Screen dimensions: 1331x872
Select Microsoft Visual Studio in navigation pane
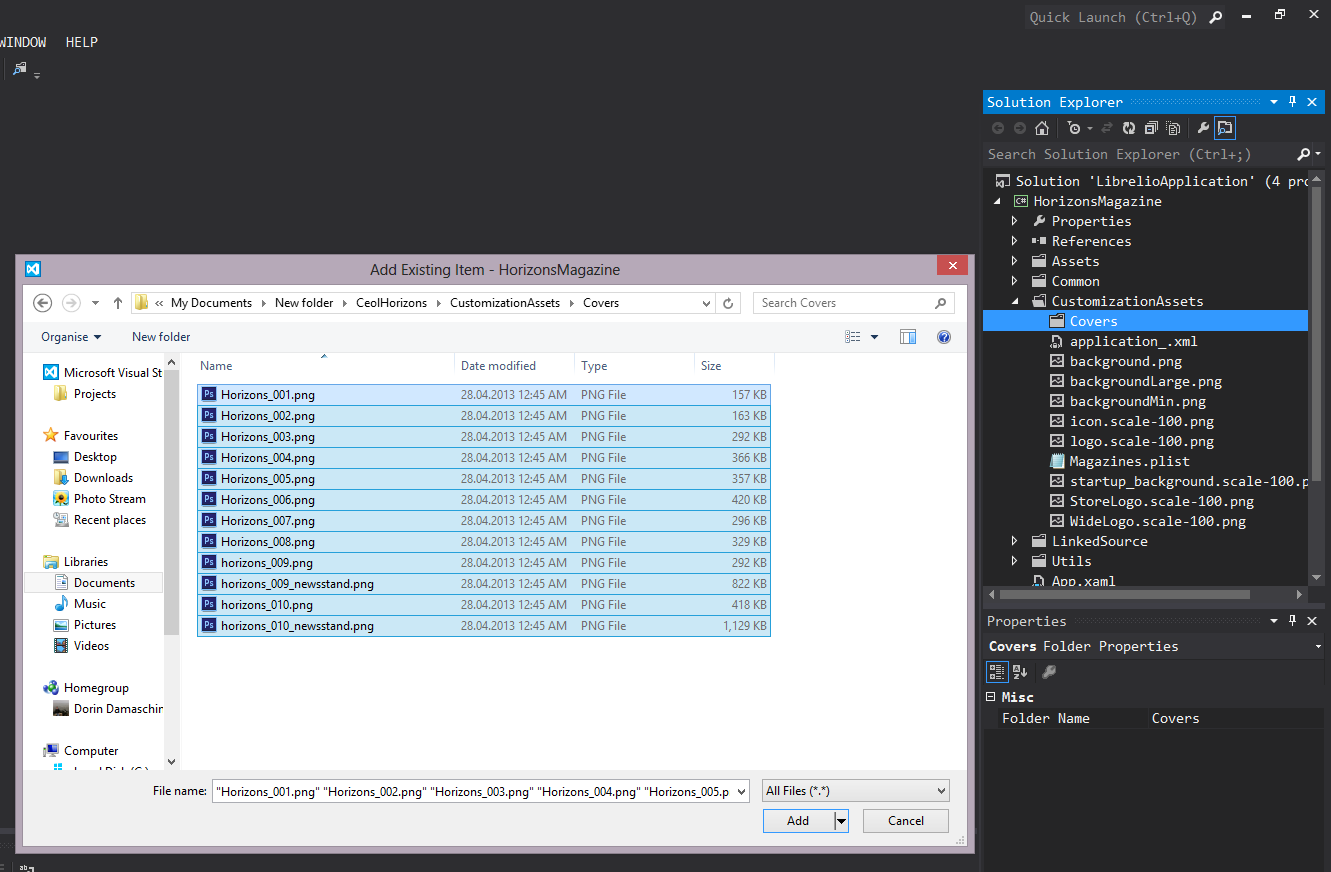(x=112, y=373)
